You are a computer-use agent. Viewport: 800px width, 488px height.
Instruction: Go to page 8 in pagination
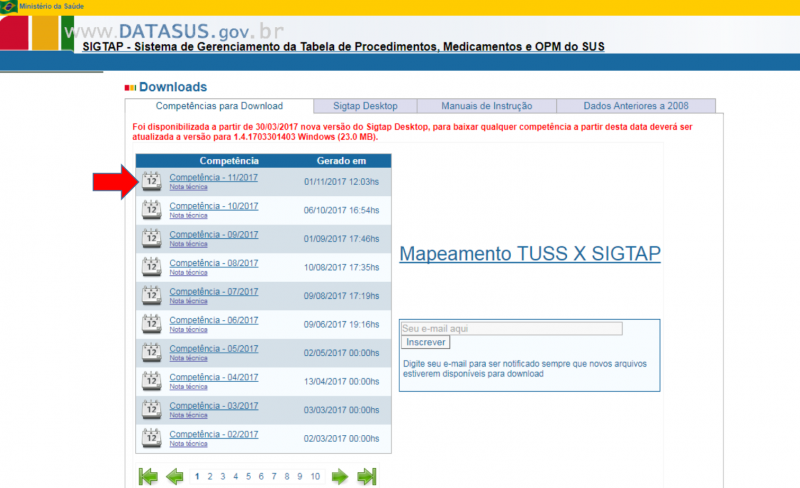287,476
